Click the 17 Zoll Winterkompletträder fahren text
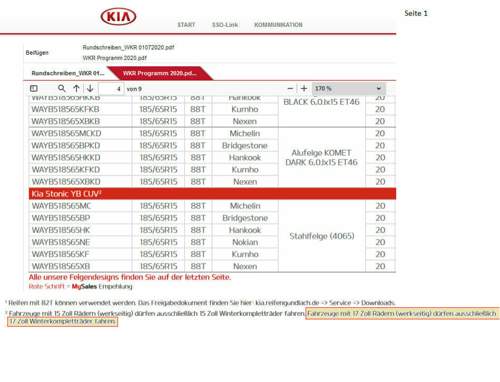The image size is (500, 382). tap(62, 322)
